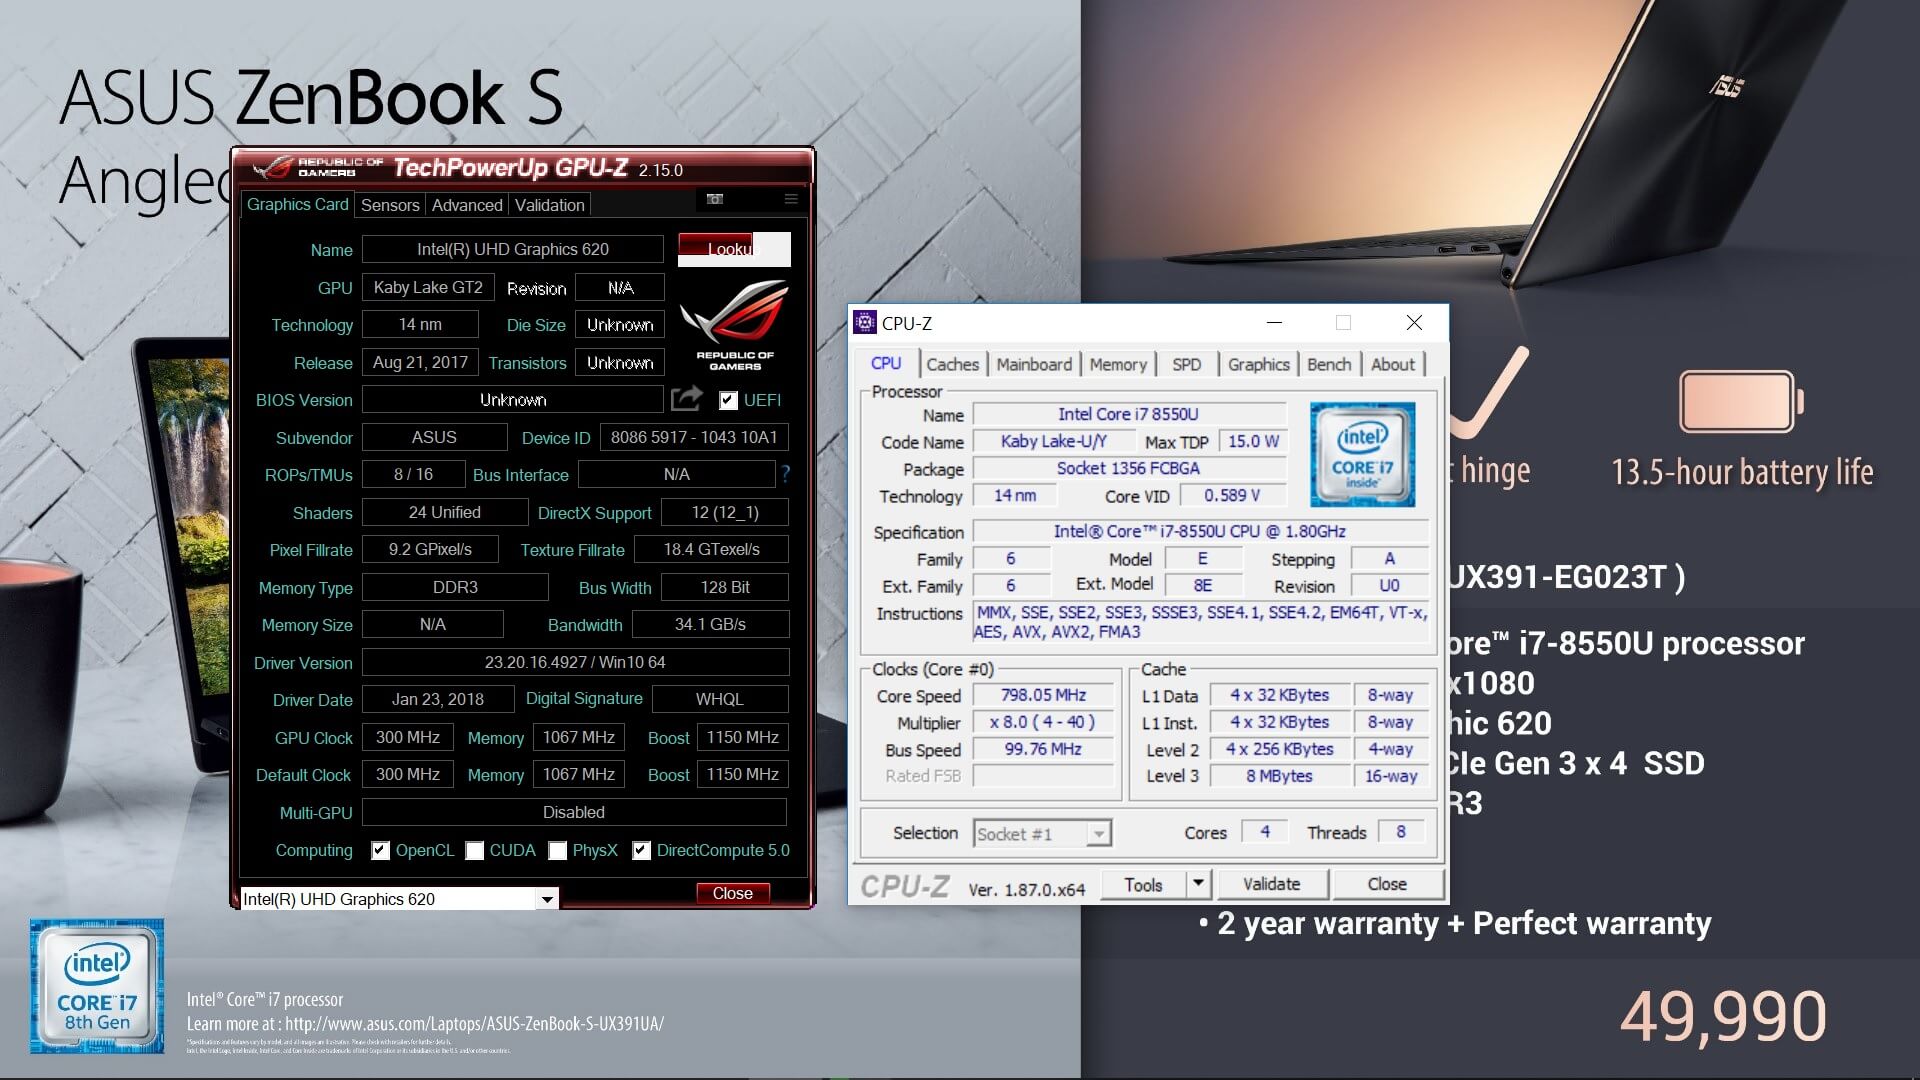
Task: Open the Socket #1 selection dropdown
Action: pyautogui.click(x=1099, y=833)
